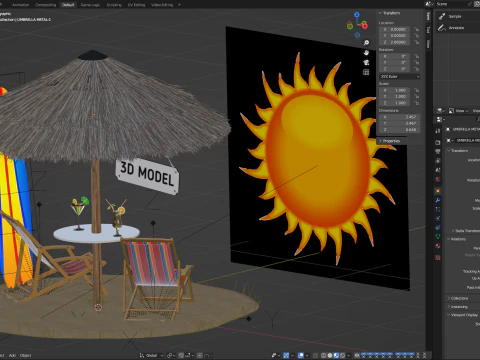
Task: Click the viewport pan hand icon
Action: [x=366, y=53]
